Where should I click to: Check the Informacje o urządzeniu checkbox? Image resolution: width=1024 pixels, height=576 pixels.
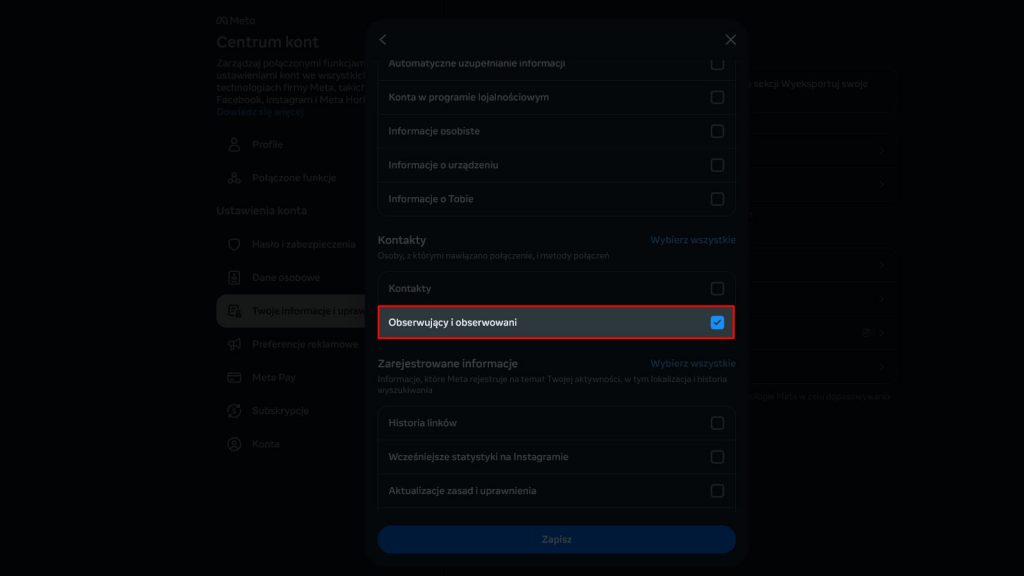[x=717, y=165]
